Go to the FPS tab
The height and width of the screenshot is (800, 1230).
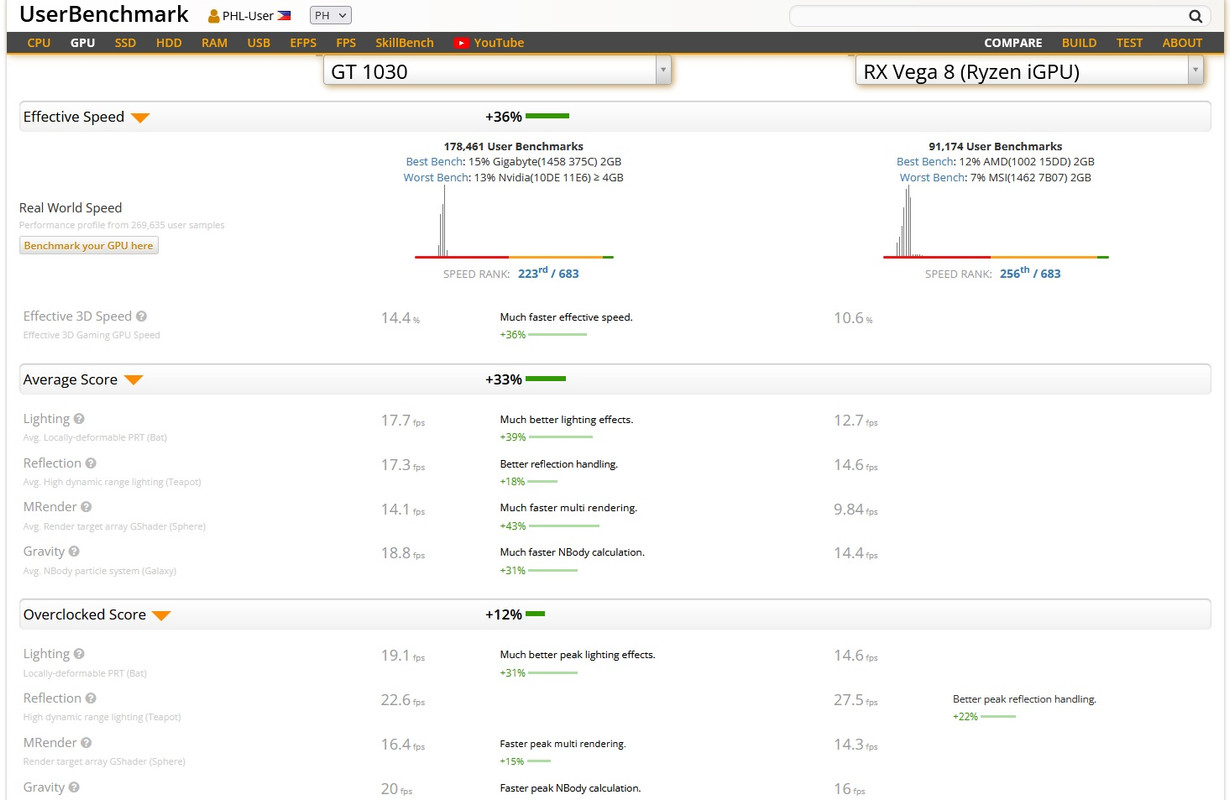click(346, 43)
